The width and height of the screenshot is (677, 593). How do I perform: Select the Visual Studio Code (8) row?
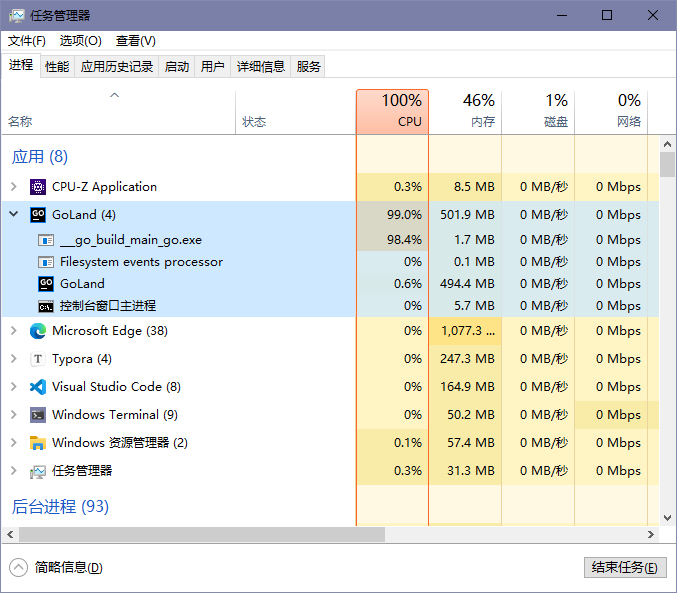330,387
